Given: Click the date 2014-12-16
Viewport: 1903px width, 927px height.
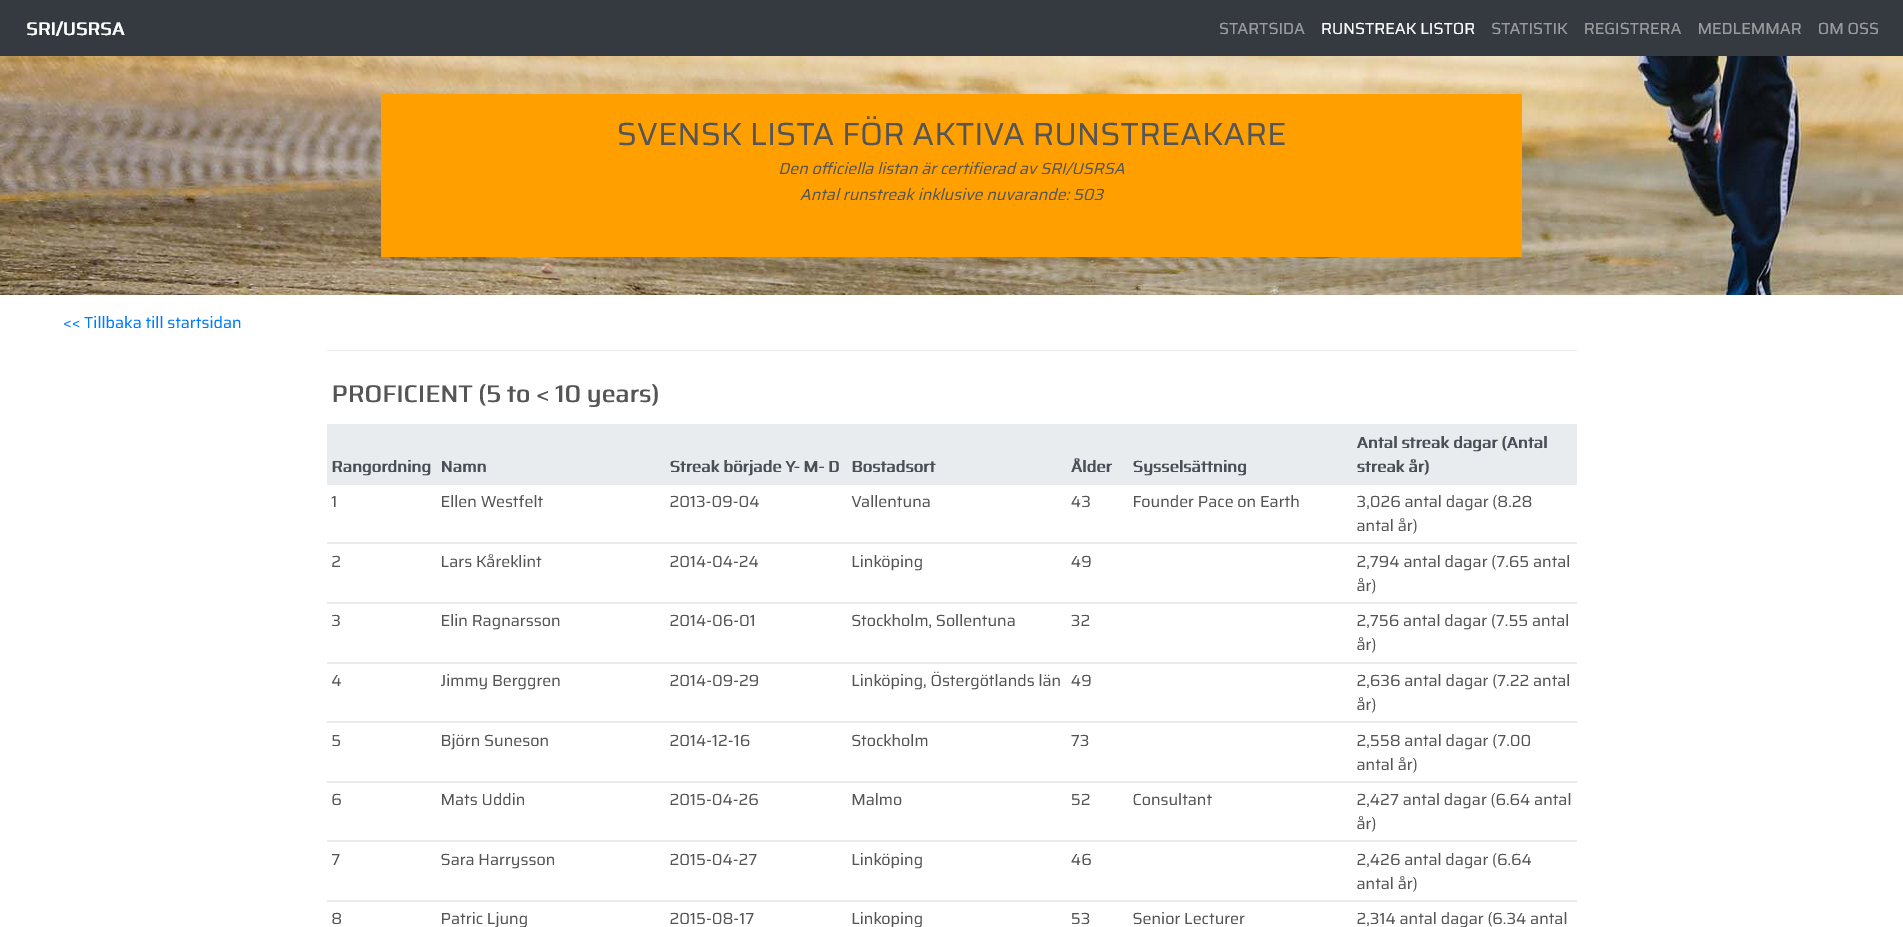Looking at the screenshot, I should click(x=709, y=740).
